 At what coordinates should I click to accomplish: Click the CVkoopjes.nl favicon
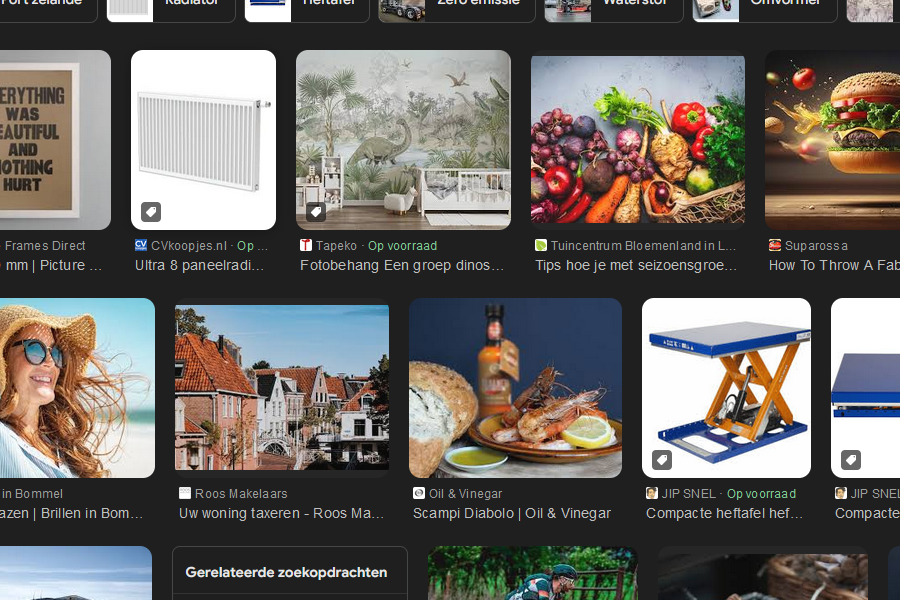tap(141, 245)
